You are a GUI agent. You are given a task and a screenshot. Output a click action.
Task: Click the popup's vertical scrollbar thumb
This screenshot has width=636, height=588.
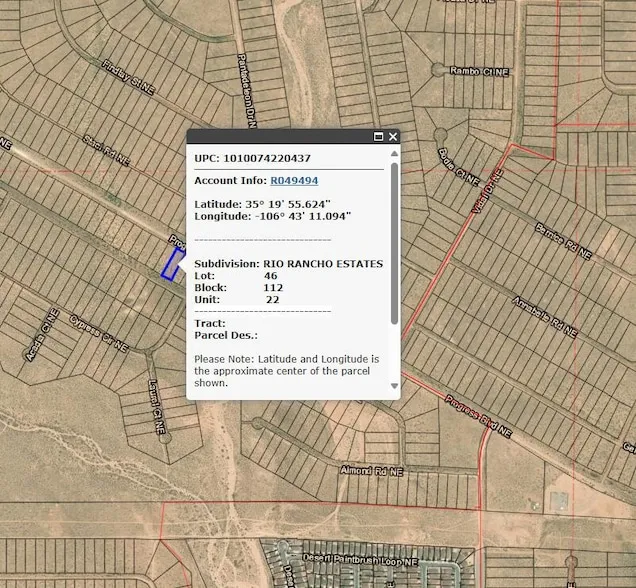(x=394, y=240)
